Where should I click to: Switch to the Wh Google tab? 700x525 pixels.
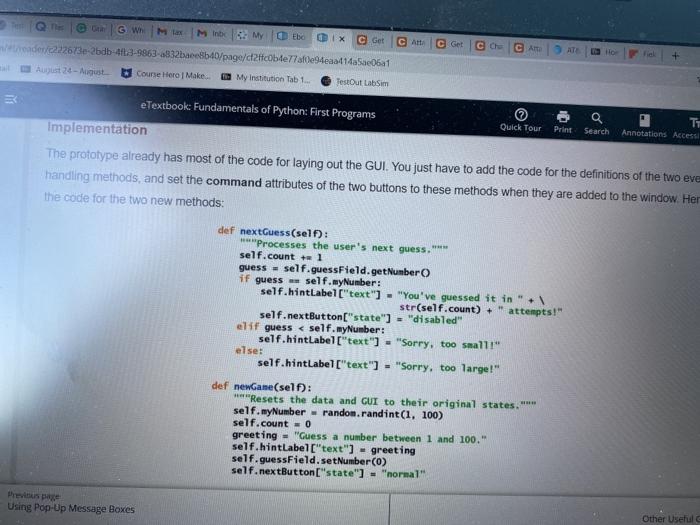pyautogui.click(x=132, y=30)
